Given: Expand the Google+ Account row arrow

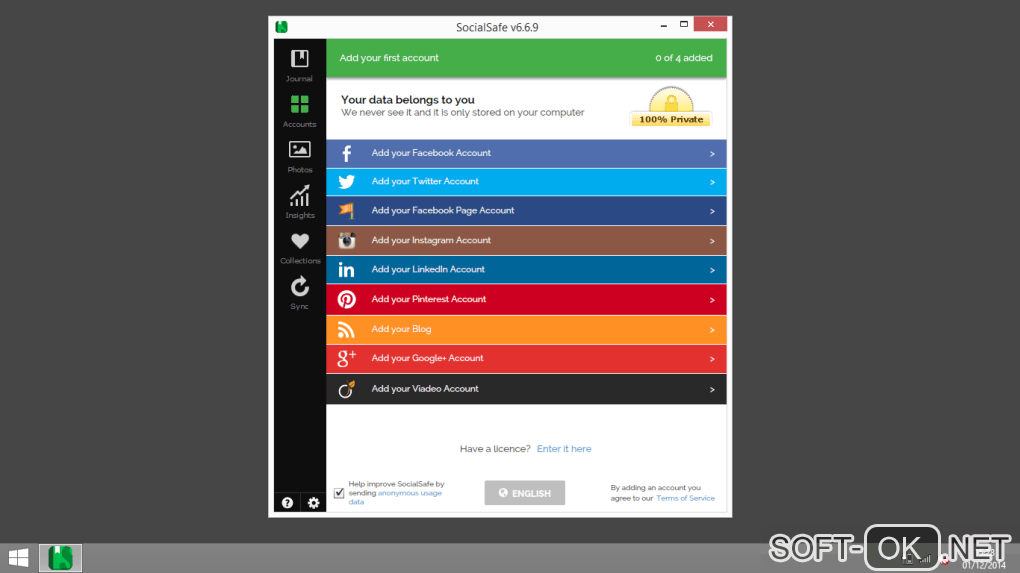Looking at the screenshot, I should [712, 359].
